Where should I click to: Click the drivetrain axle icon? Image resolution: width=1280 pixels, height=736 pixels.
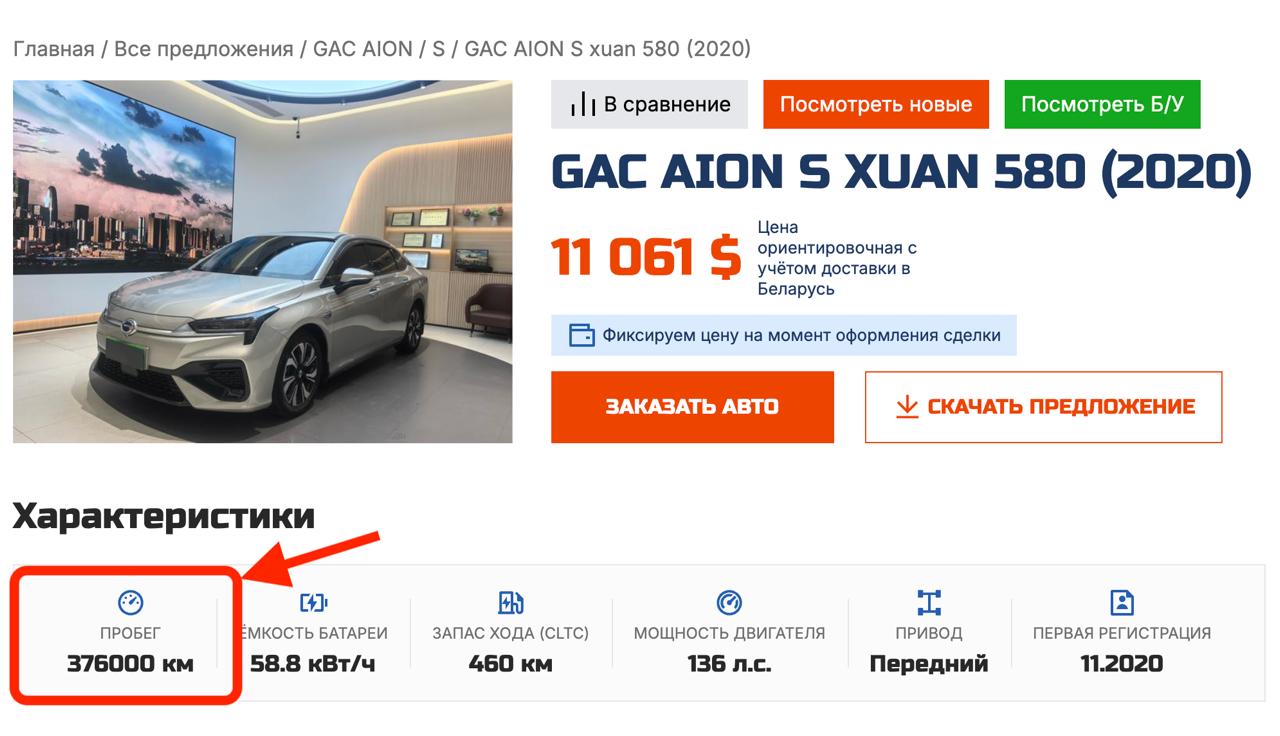[929, 602]
